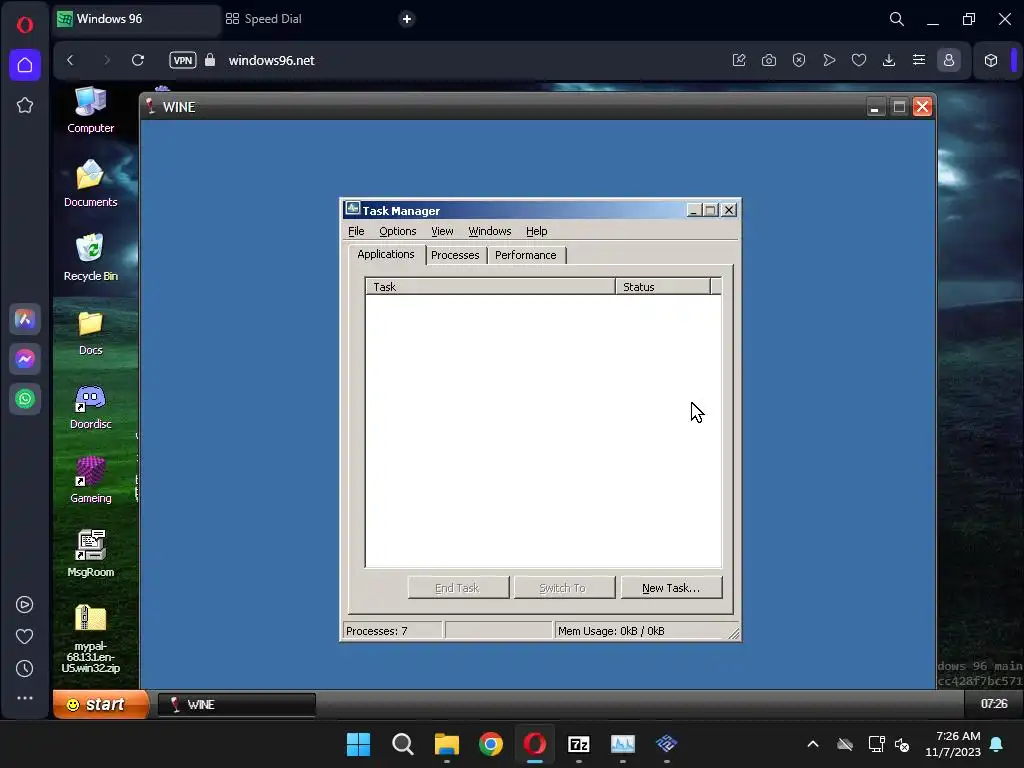1024x768 pixels.
Task: Click the Mem Usage status text
Action: click(x=611, y=631)
